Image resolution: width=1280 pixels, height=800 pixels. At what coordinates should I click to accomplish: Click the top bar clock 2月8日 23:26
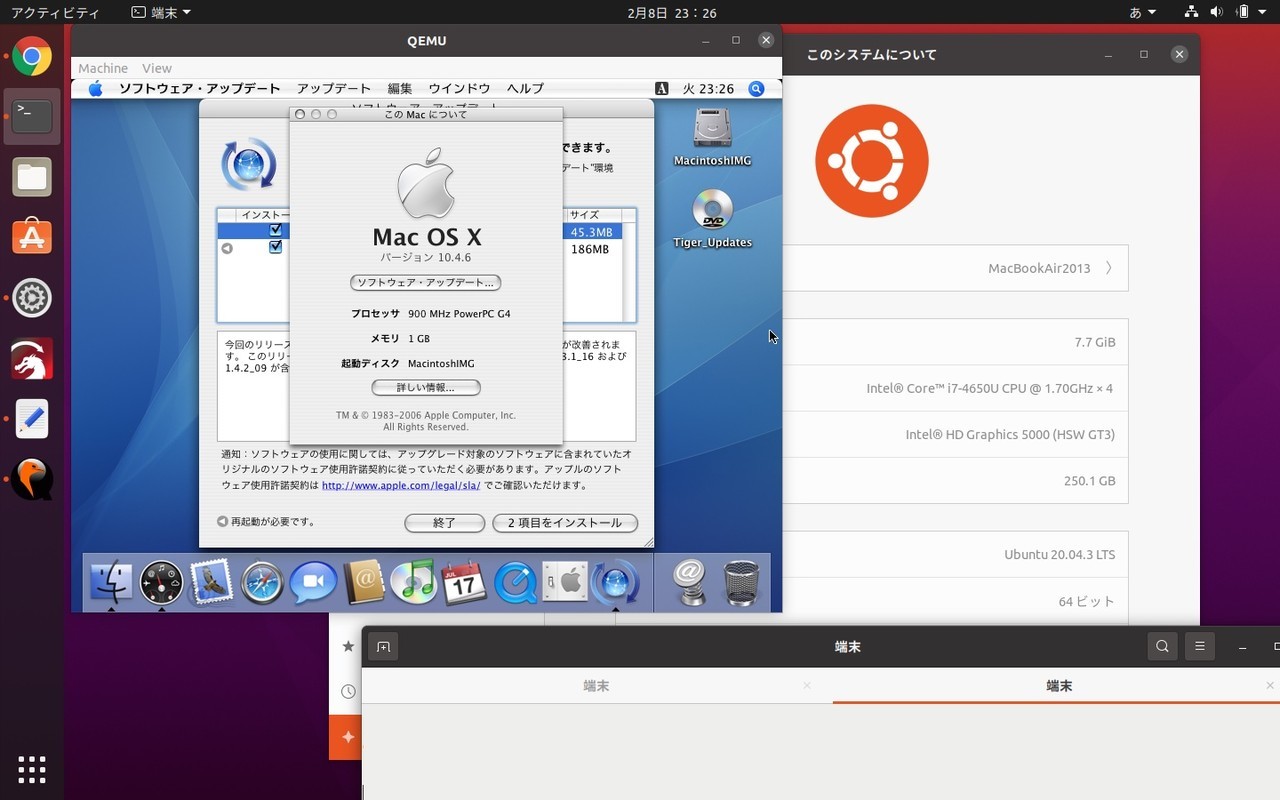point(672,13)
